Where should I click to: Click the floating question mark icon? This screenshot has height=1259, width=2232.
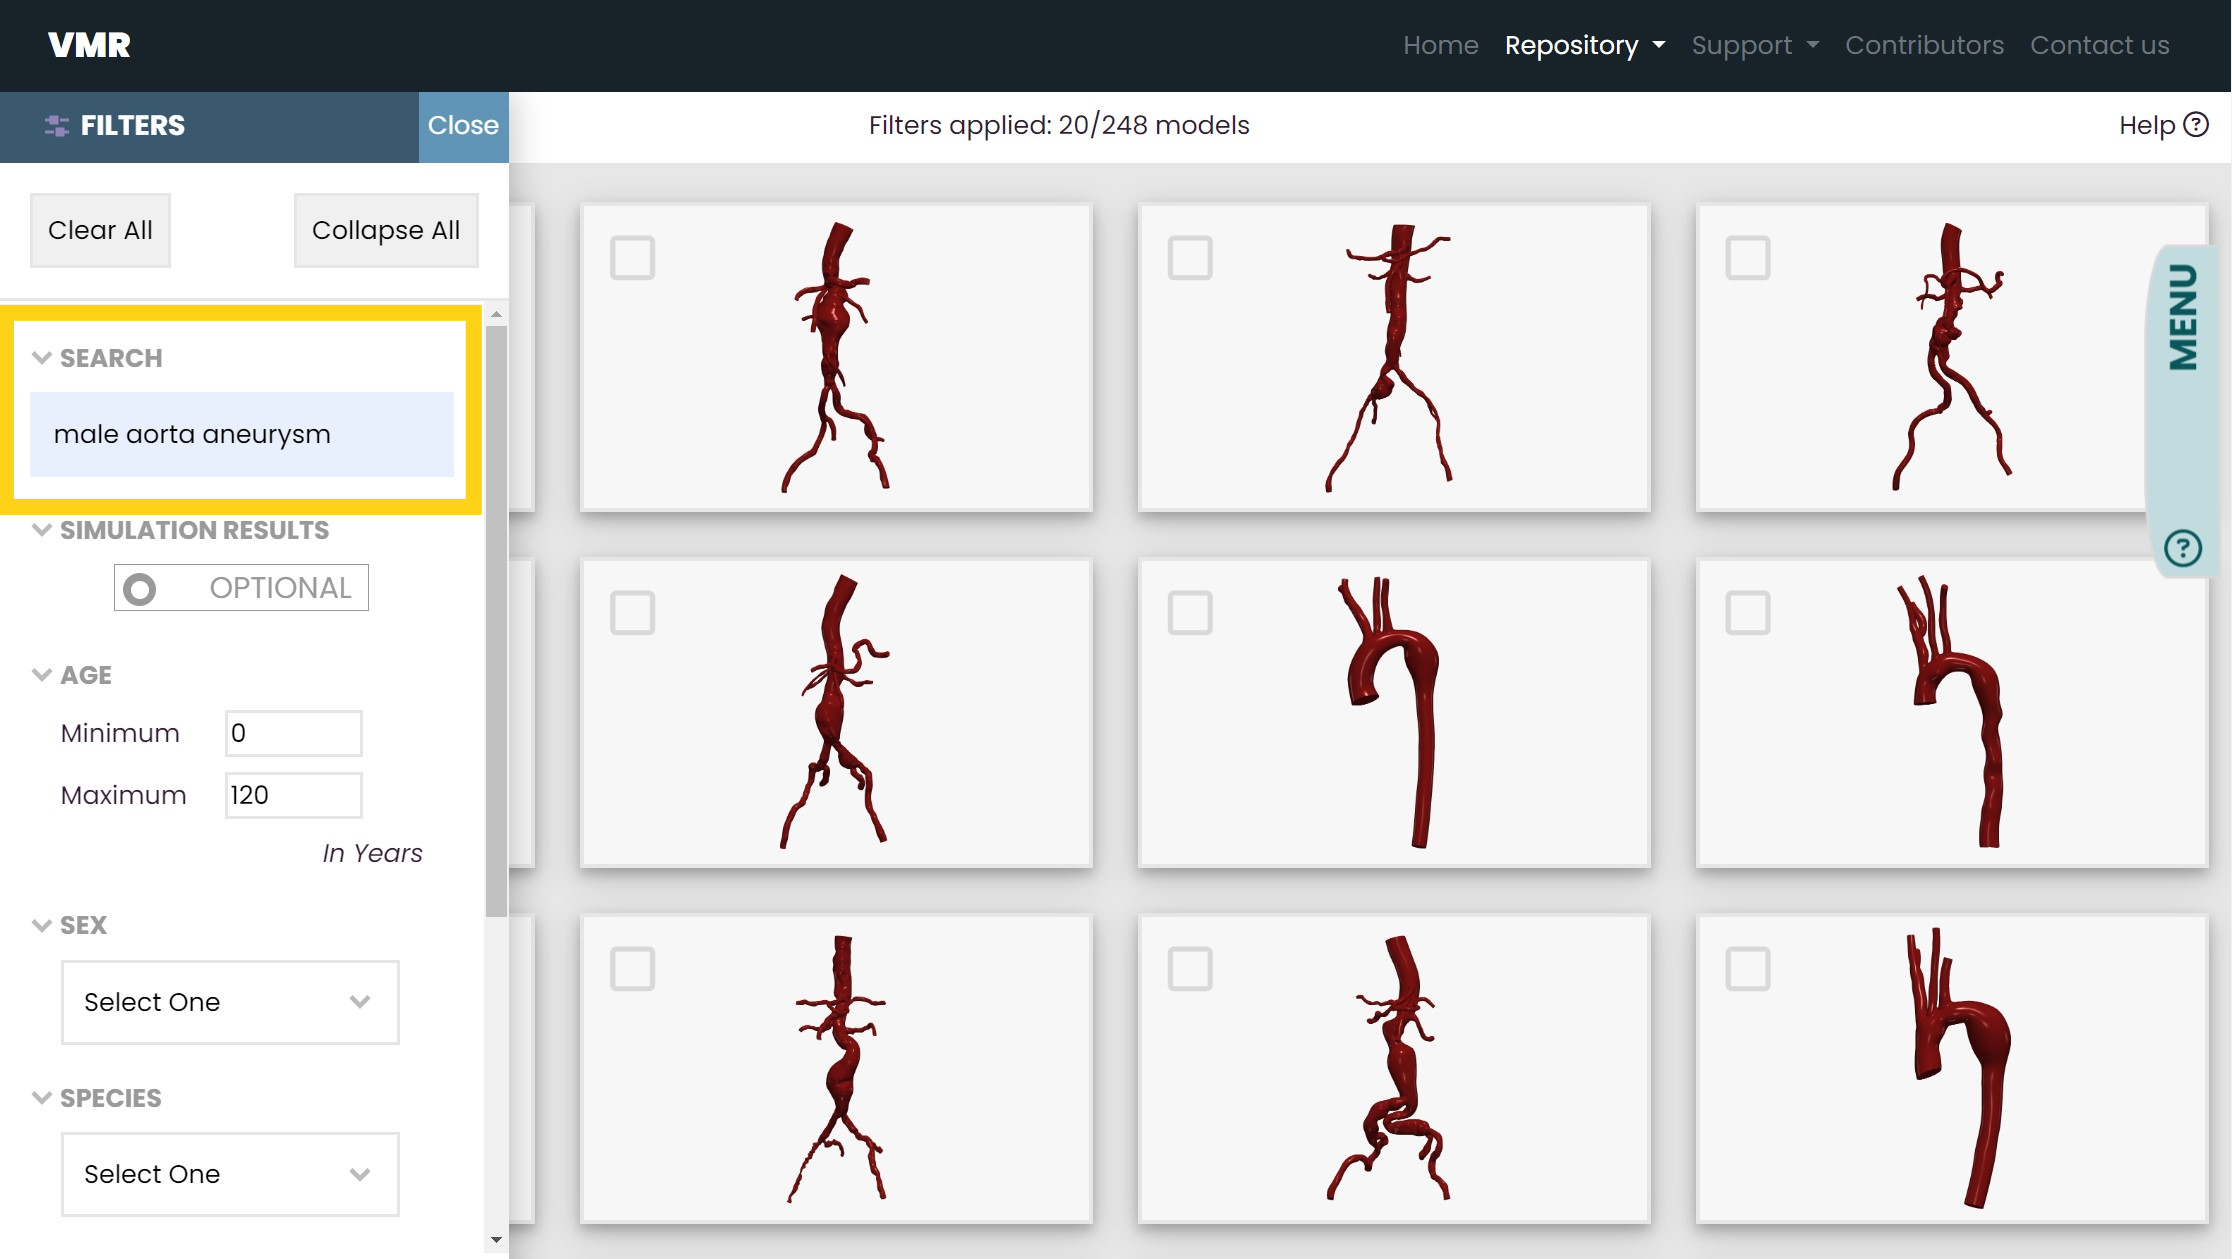click(2183, 547)
